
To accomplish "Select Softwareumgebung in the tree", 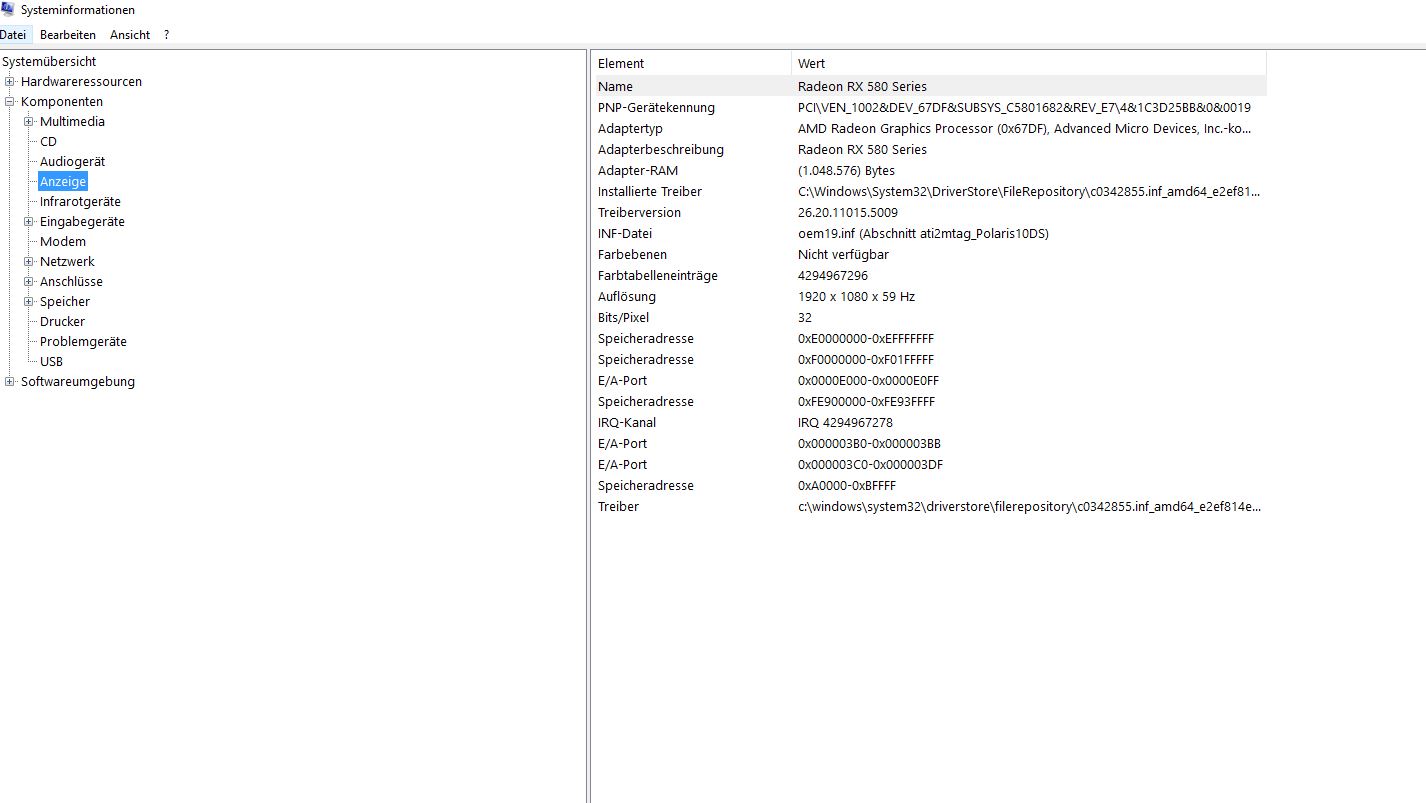I will click(78, 382).
